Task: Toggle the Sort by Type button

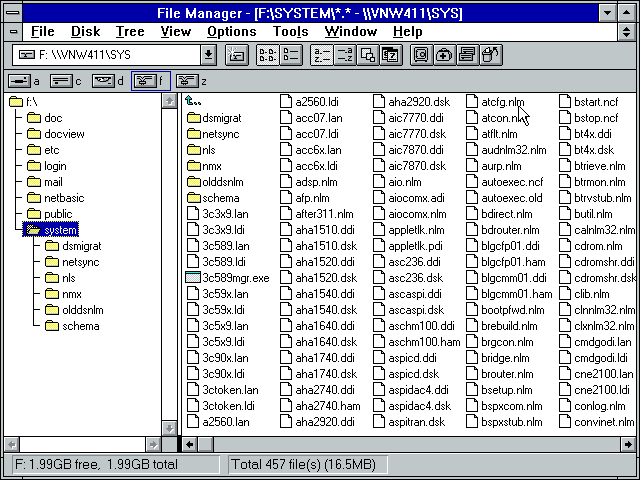Action: 344,55
